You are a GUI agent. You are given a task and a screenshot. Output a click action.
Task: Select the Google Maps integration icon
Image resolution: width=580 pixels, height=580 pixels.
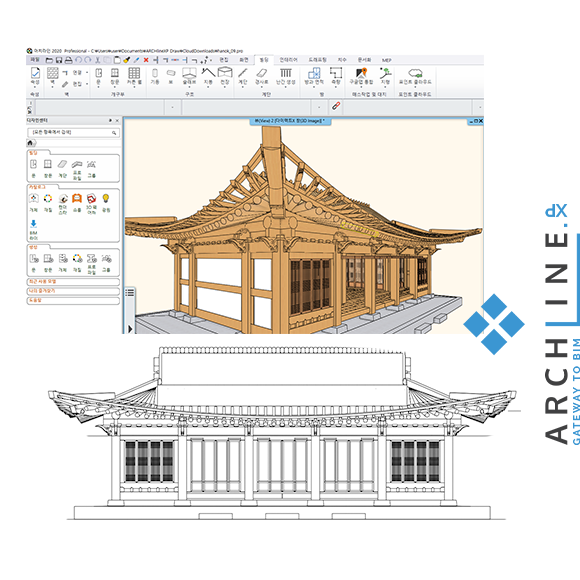361,76
